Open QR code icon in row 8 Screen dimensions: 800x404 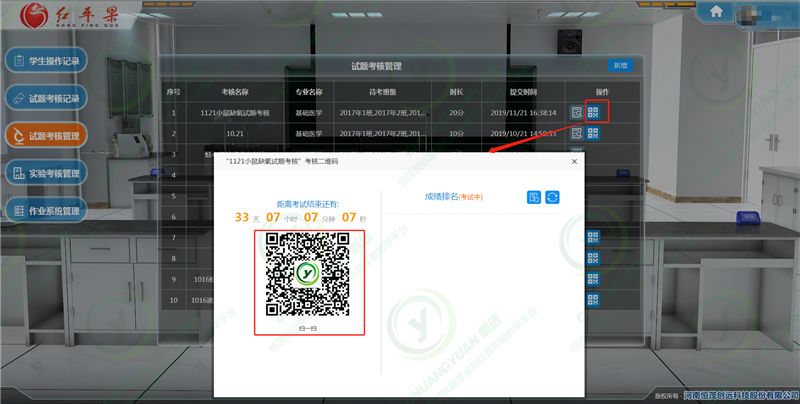593,258
